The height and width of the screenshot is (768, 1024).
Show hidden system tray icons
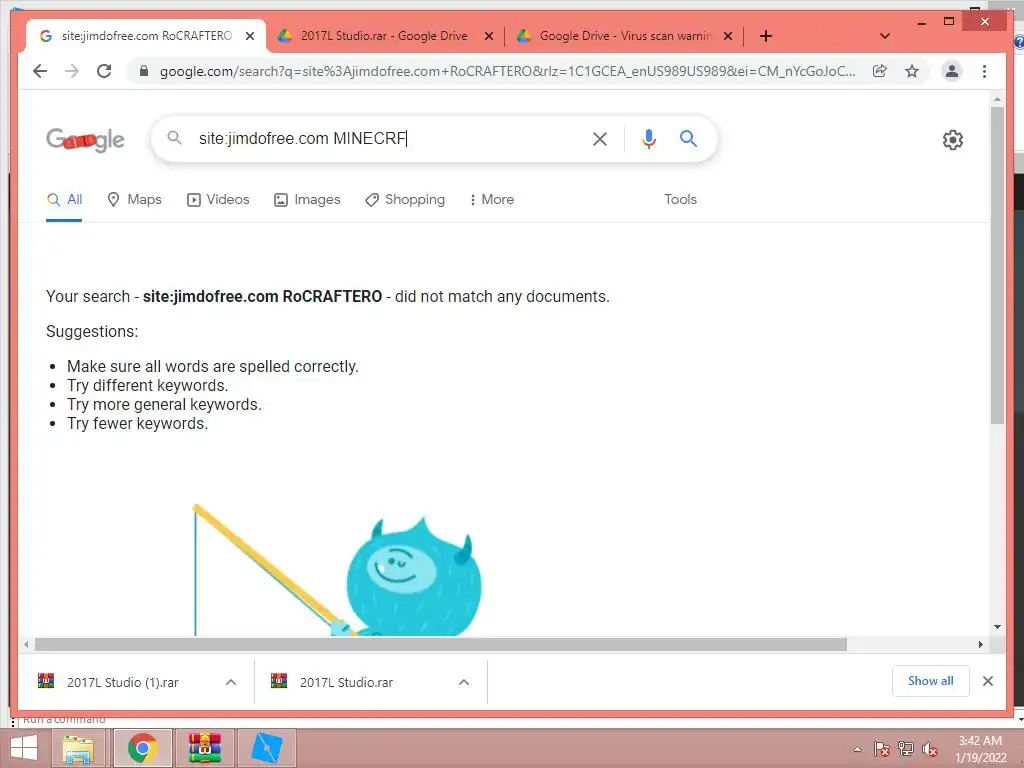857,749
